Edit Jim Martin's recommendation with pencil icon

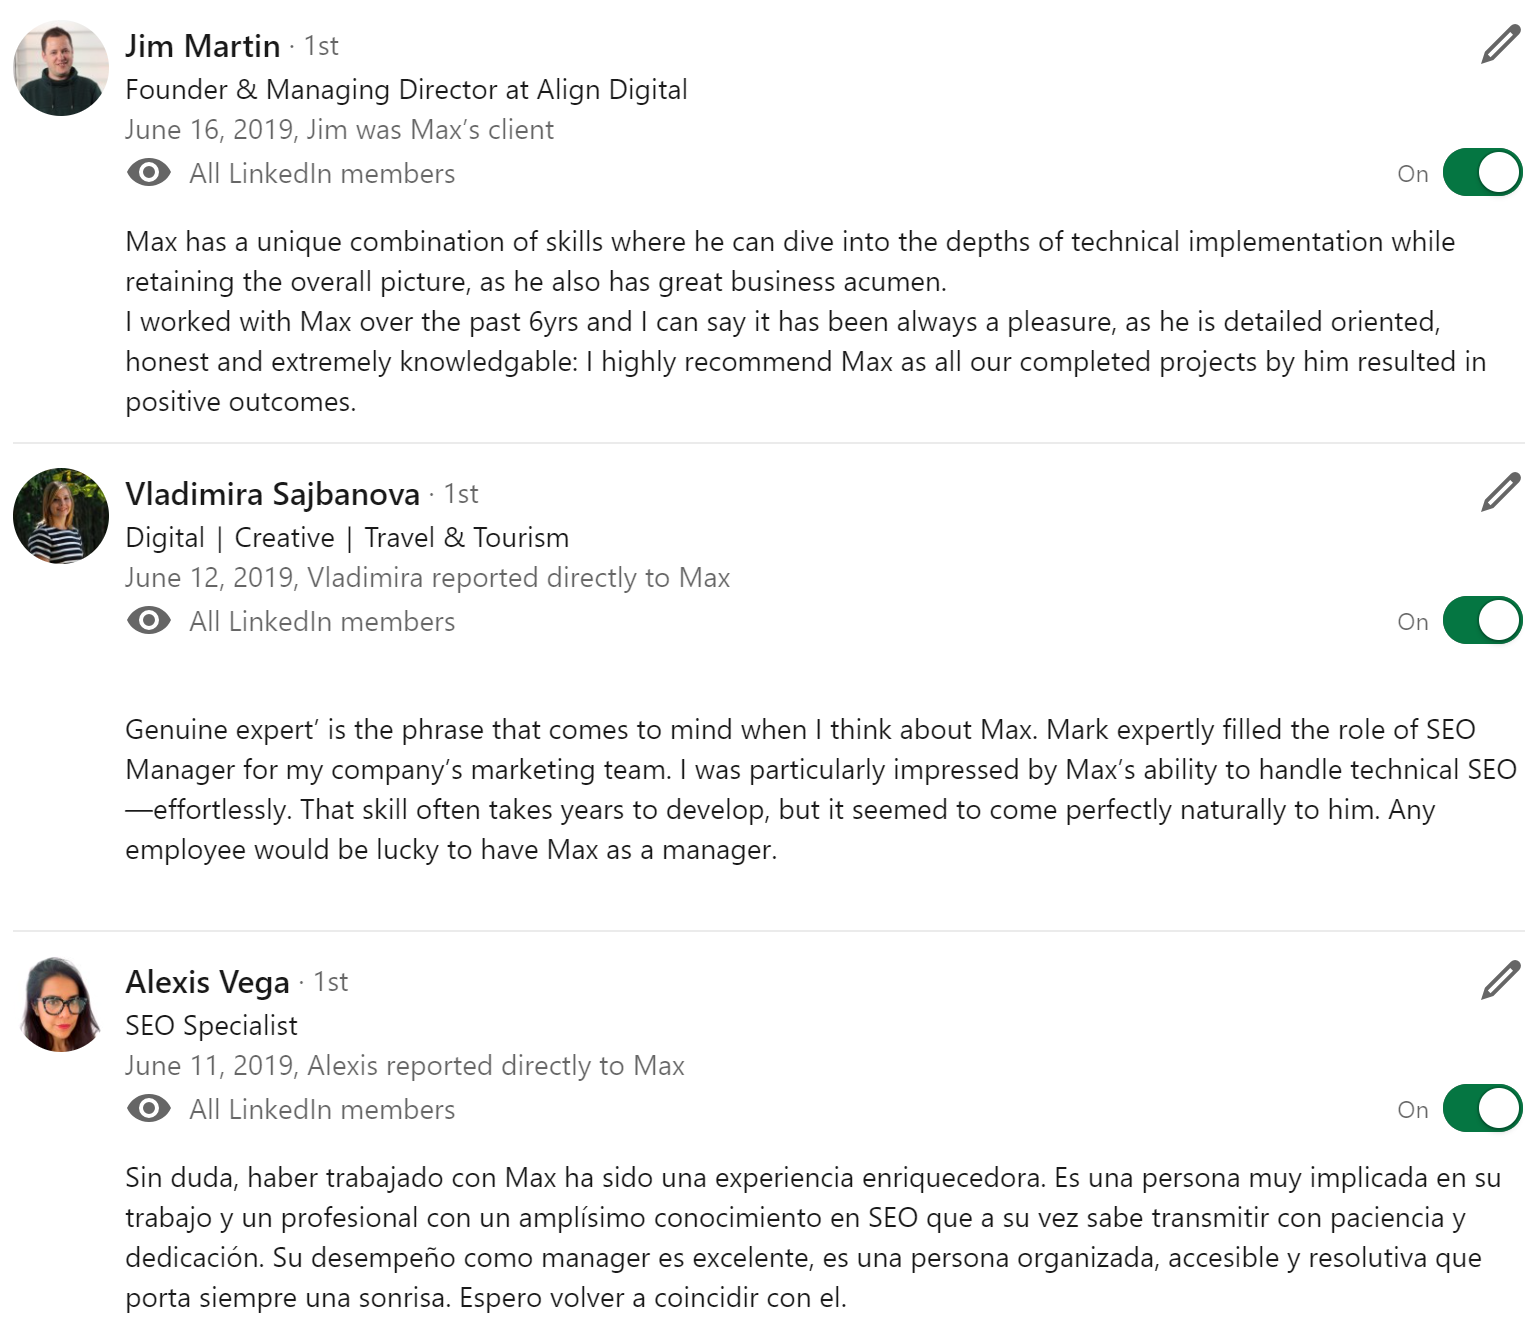point(1500,46)
